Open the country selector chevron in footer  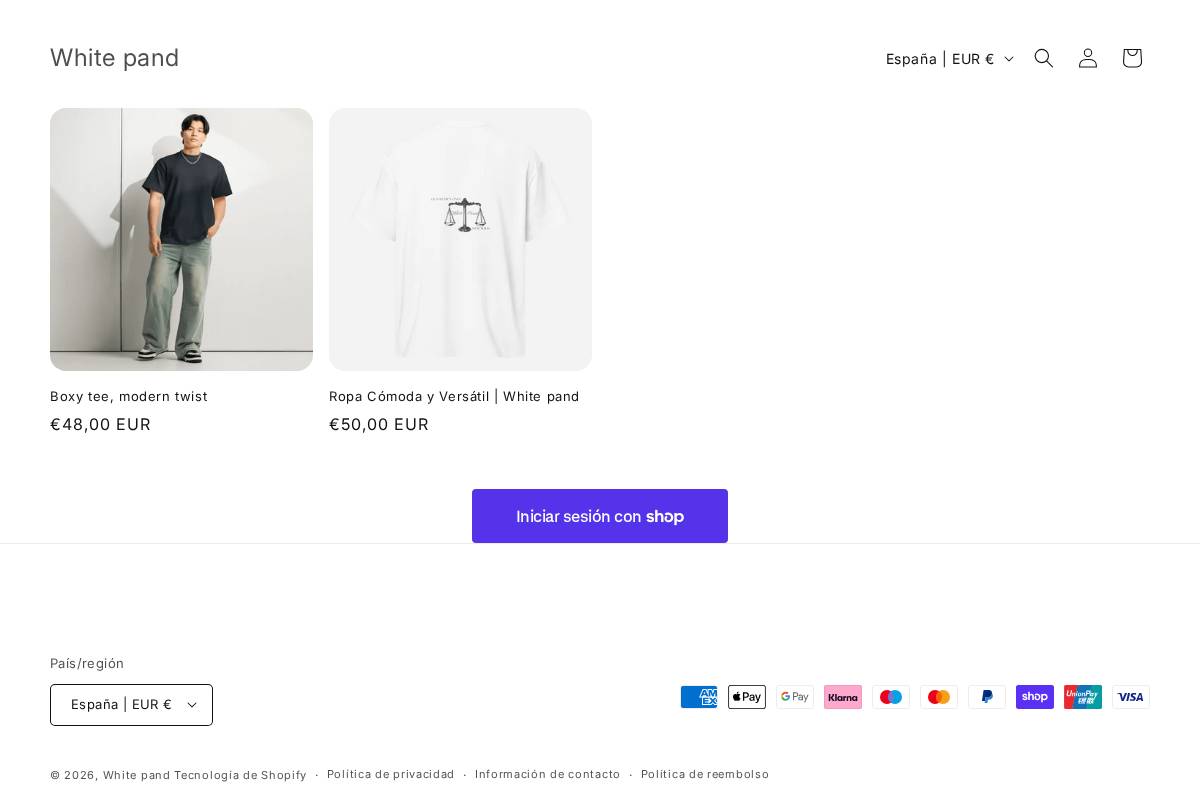click(191, 705)
